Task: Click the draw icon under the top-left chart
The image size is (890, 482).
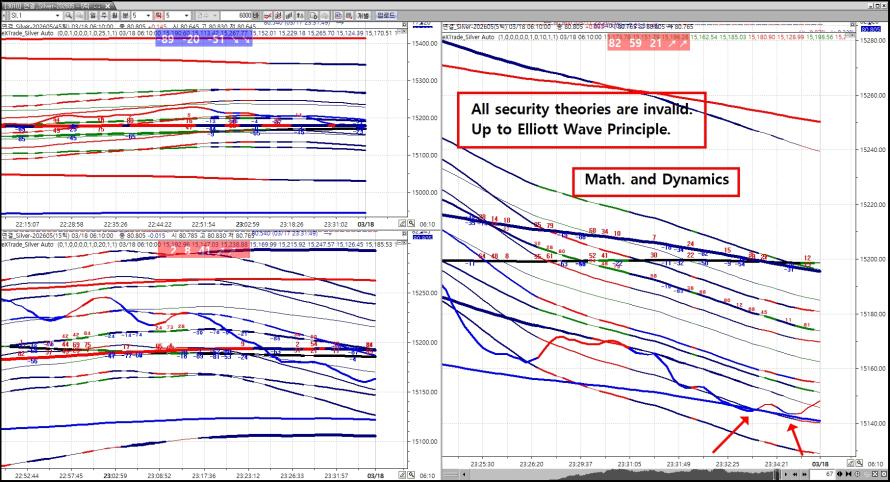Action: [x=402, y=224]
